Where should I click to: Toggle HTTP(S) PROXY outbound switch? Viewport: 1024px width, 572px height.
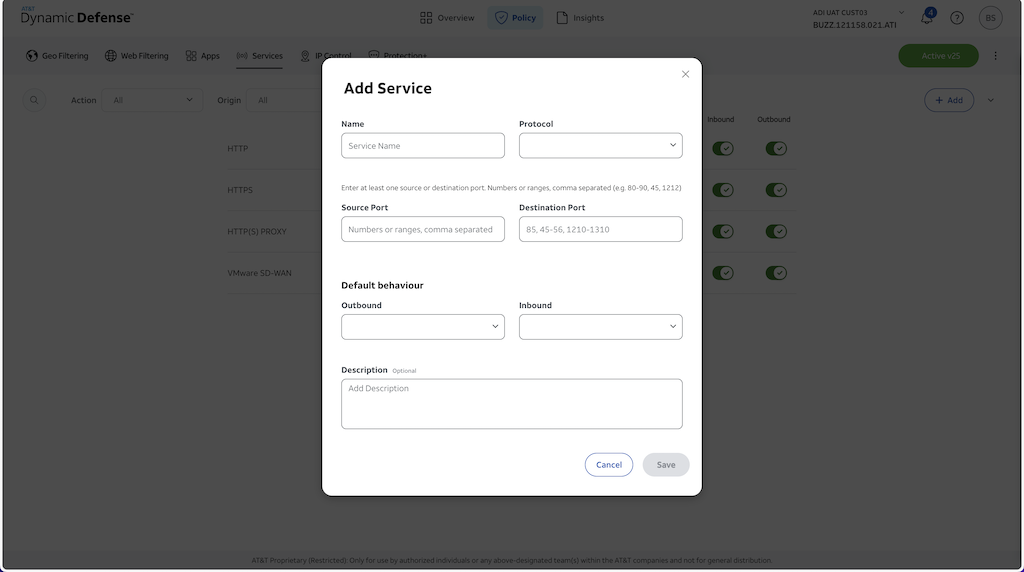[776, 231]
